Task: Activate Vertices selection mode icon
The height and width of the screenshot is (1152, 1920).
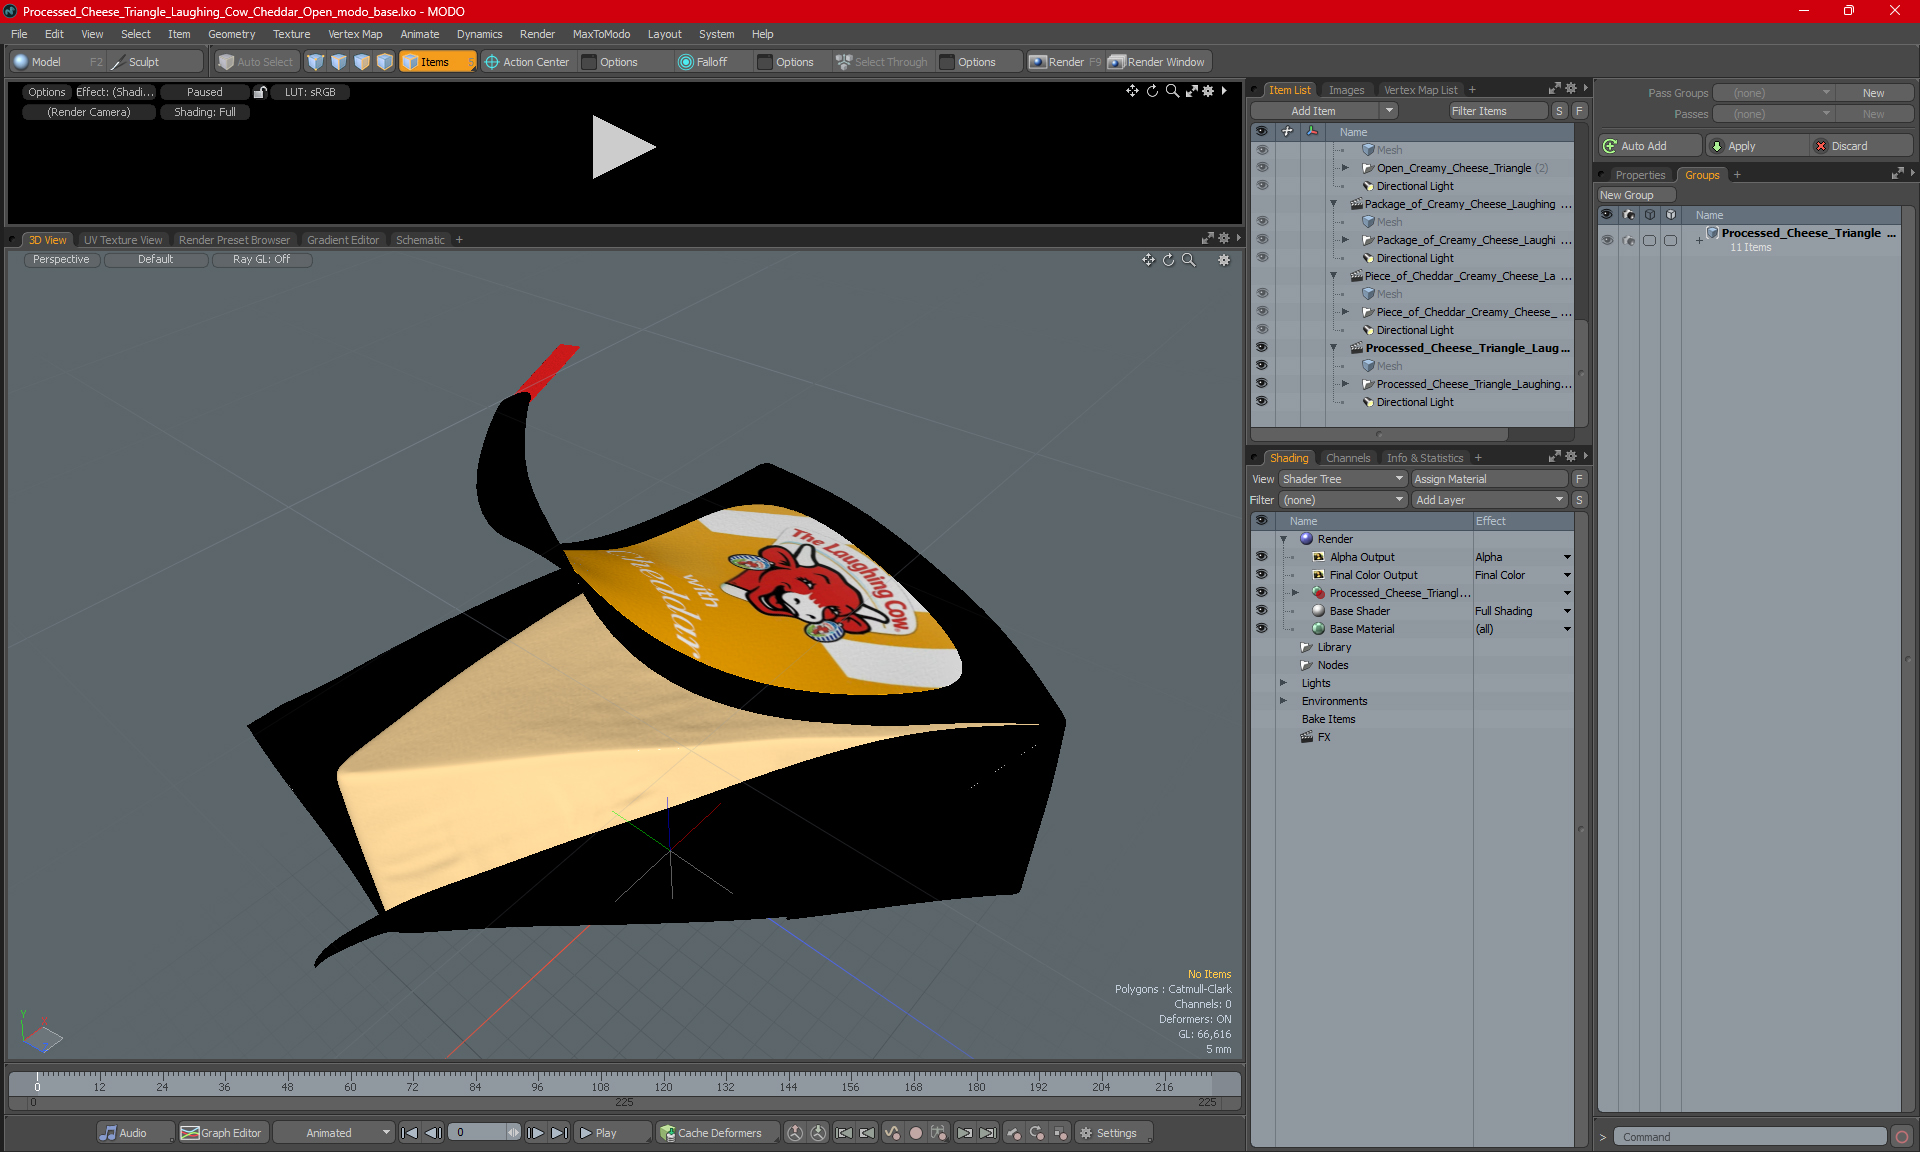Action: [316, 62]
